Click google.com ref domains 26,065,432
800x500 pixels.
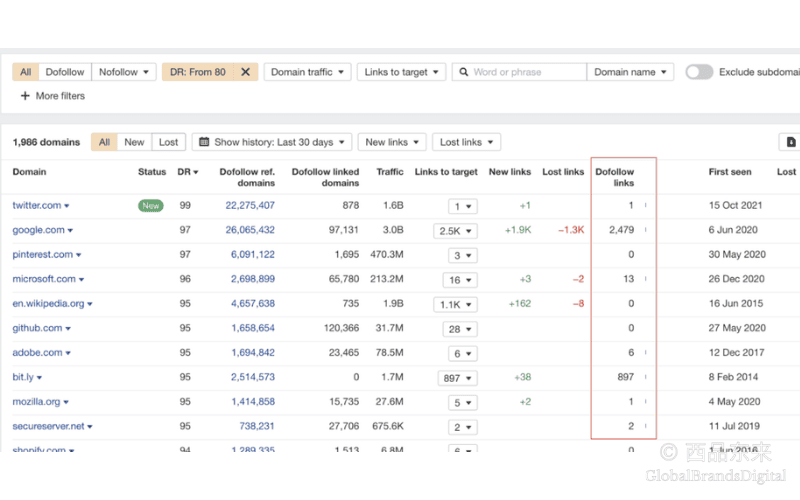(x=250, y=230)
